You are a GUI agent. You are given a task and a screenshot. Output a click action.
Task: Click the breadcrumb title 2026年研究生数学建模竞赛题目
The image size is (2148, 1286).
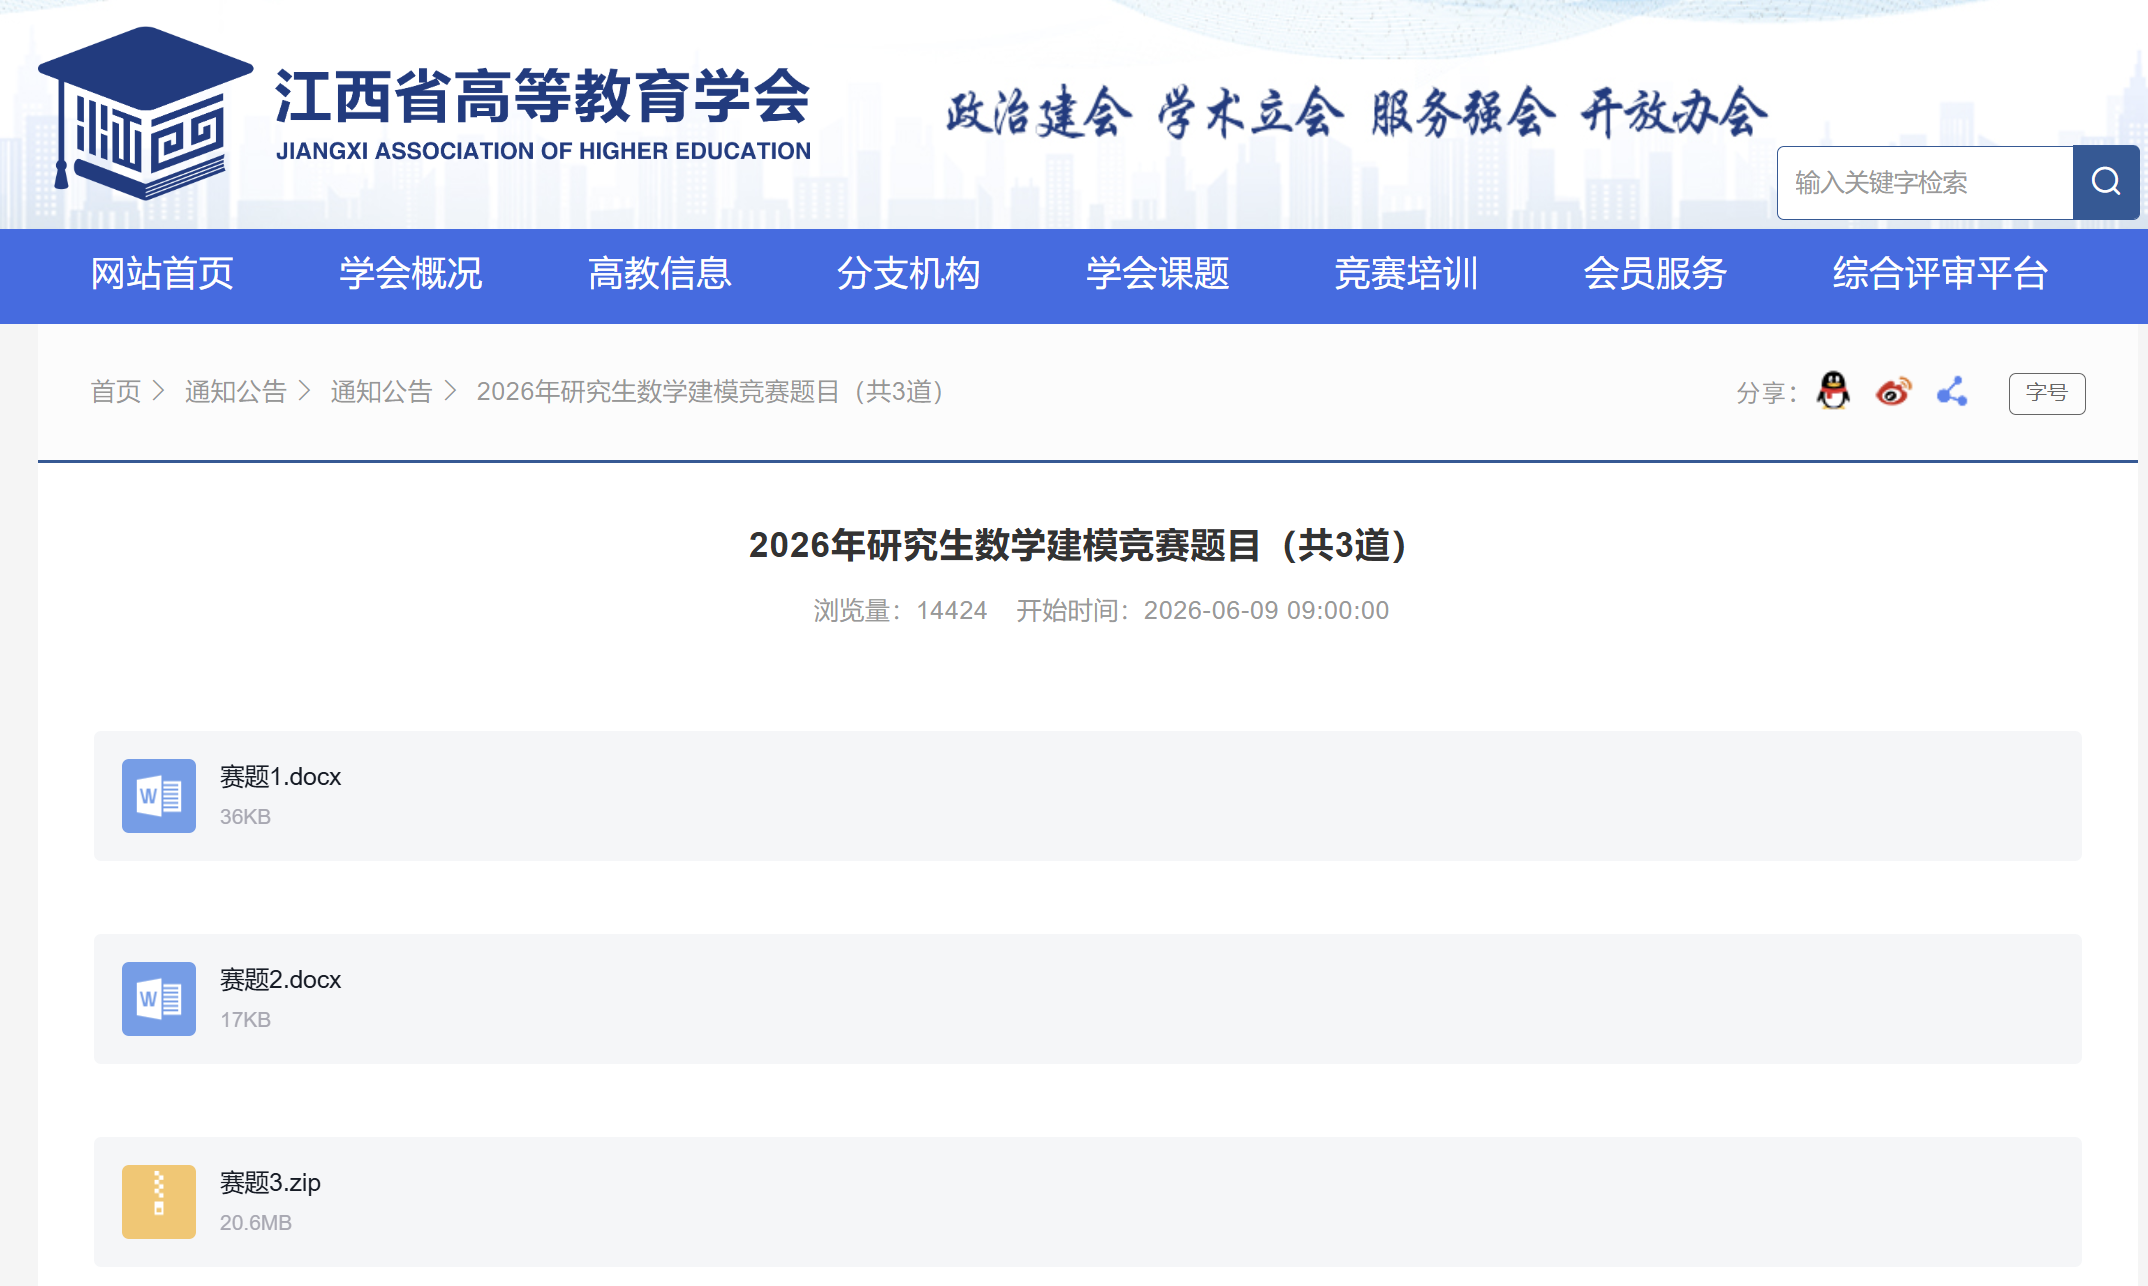713,391
